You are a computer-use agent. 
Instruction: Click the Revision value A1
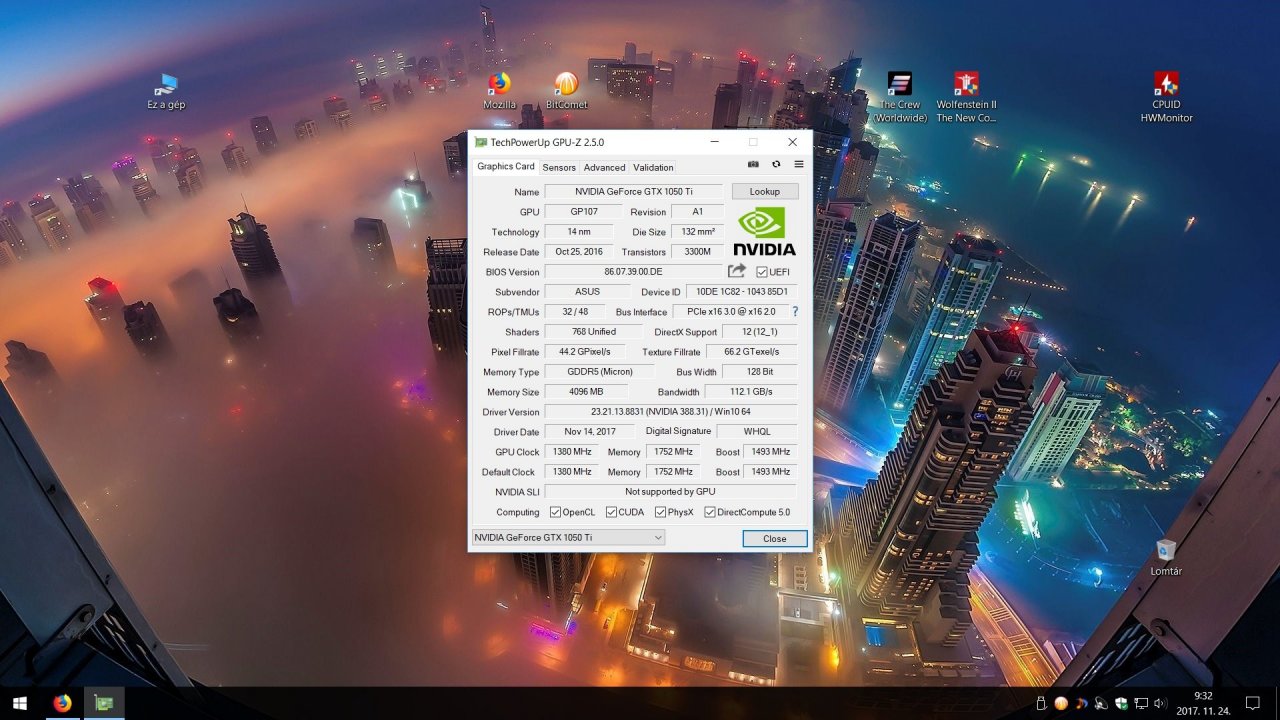698,212
